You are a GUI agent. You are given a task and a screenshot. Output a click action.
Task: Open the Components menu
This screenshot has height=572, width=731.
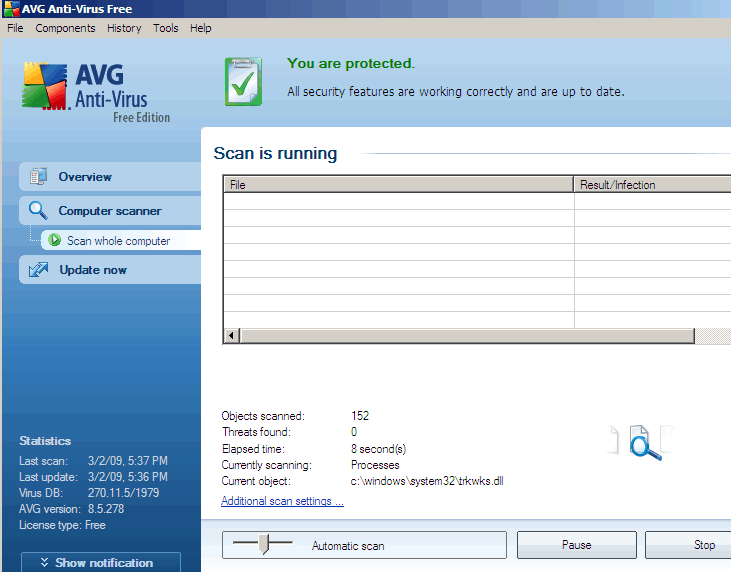(65, 28)
